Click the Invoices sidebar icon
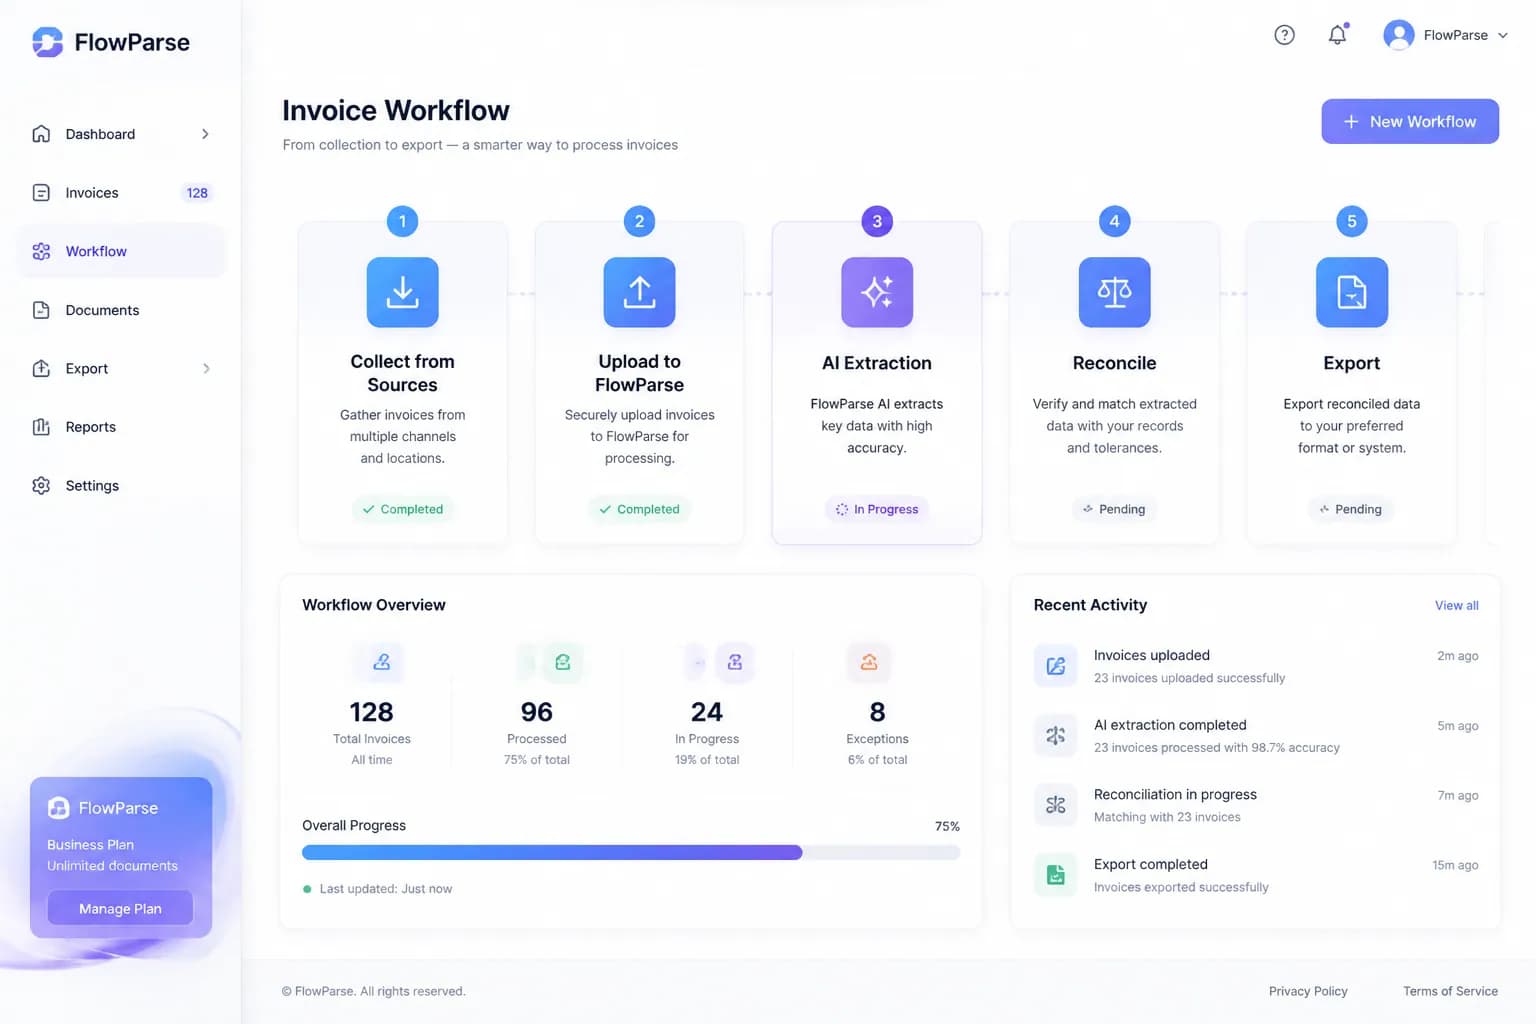Image resolution: width=1536 pixels, height=1024 pixels. [x=41, y=193]
